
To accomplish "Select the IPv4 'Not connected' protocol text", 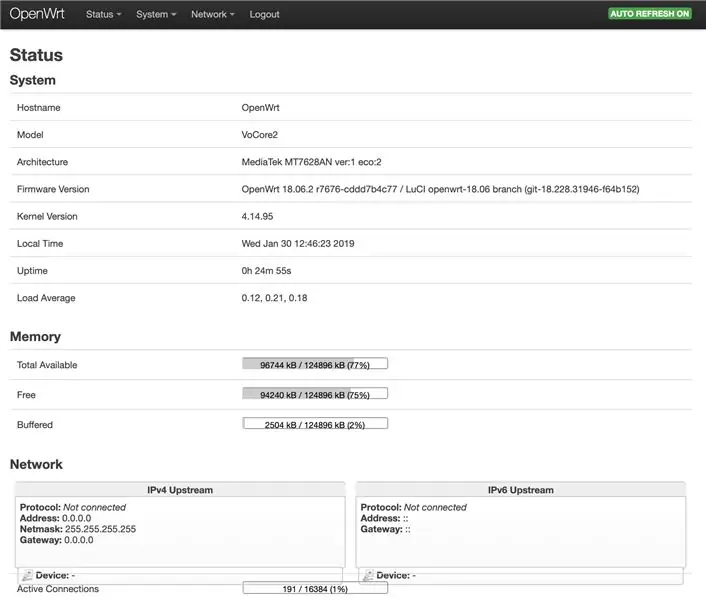I will 95,507.
